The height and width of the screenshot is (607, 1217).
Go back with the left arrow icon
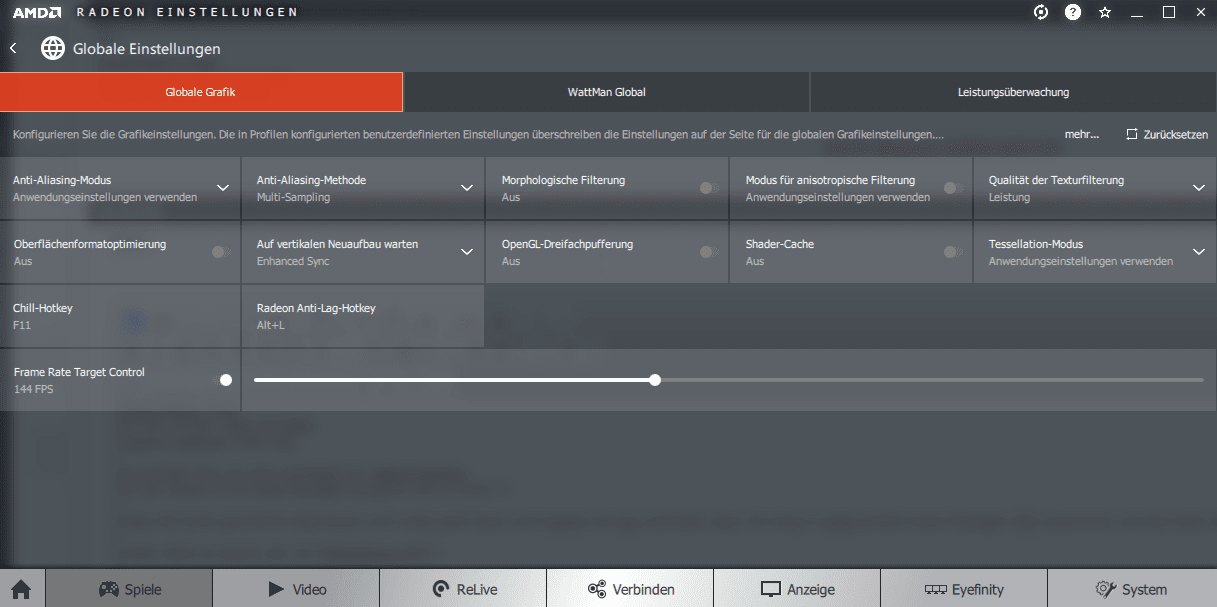[13, 48]
